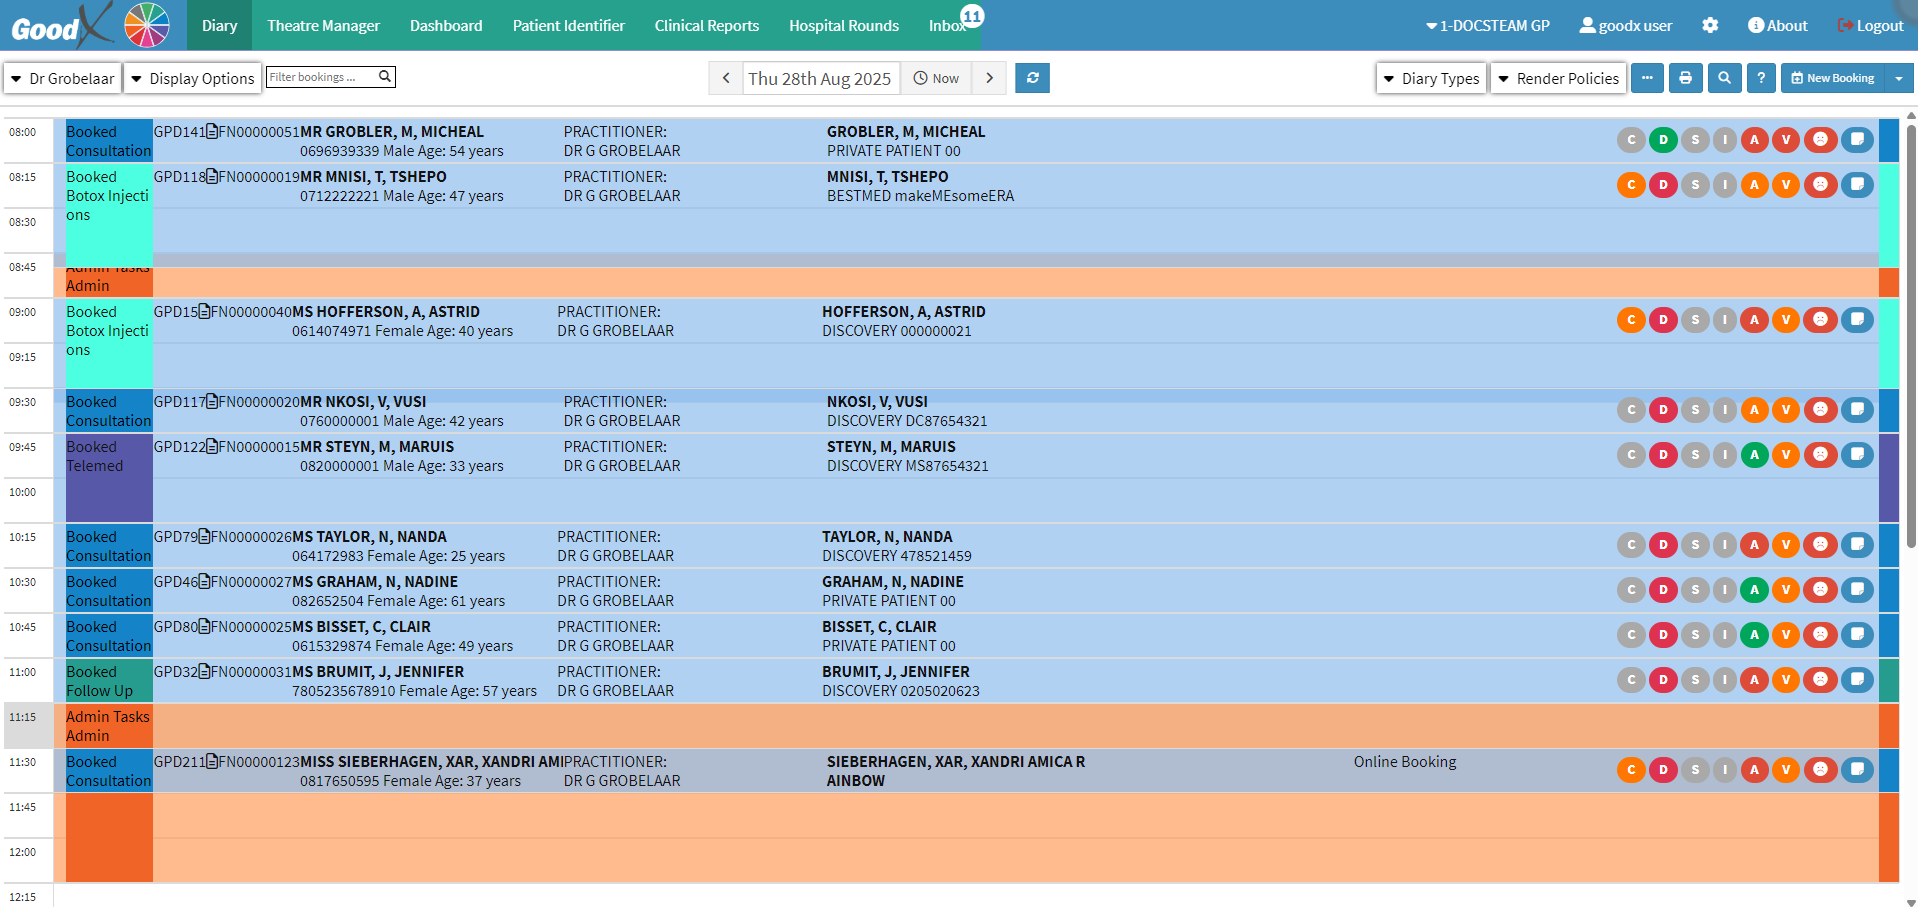
Task: Open the Display Options dropdown
Action: 192,78
